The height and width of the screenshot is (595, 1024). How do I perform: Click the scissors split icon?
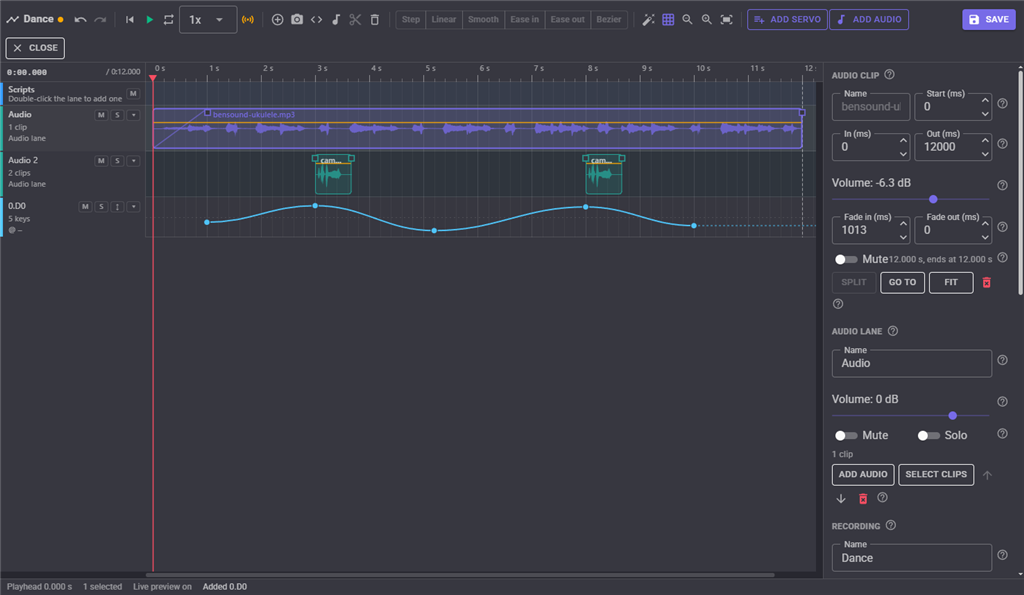355,20
